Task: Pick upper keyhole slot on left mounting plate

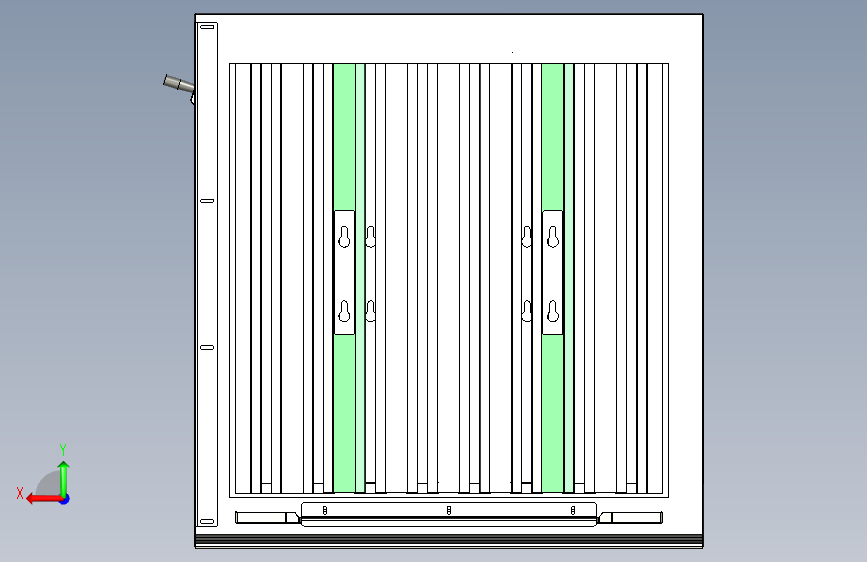Action: pos(344,237)
